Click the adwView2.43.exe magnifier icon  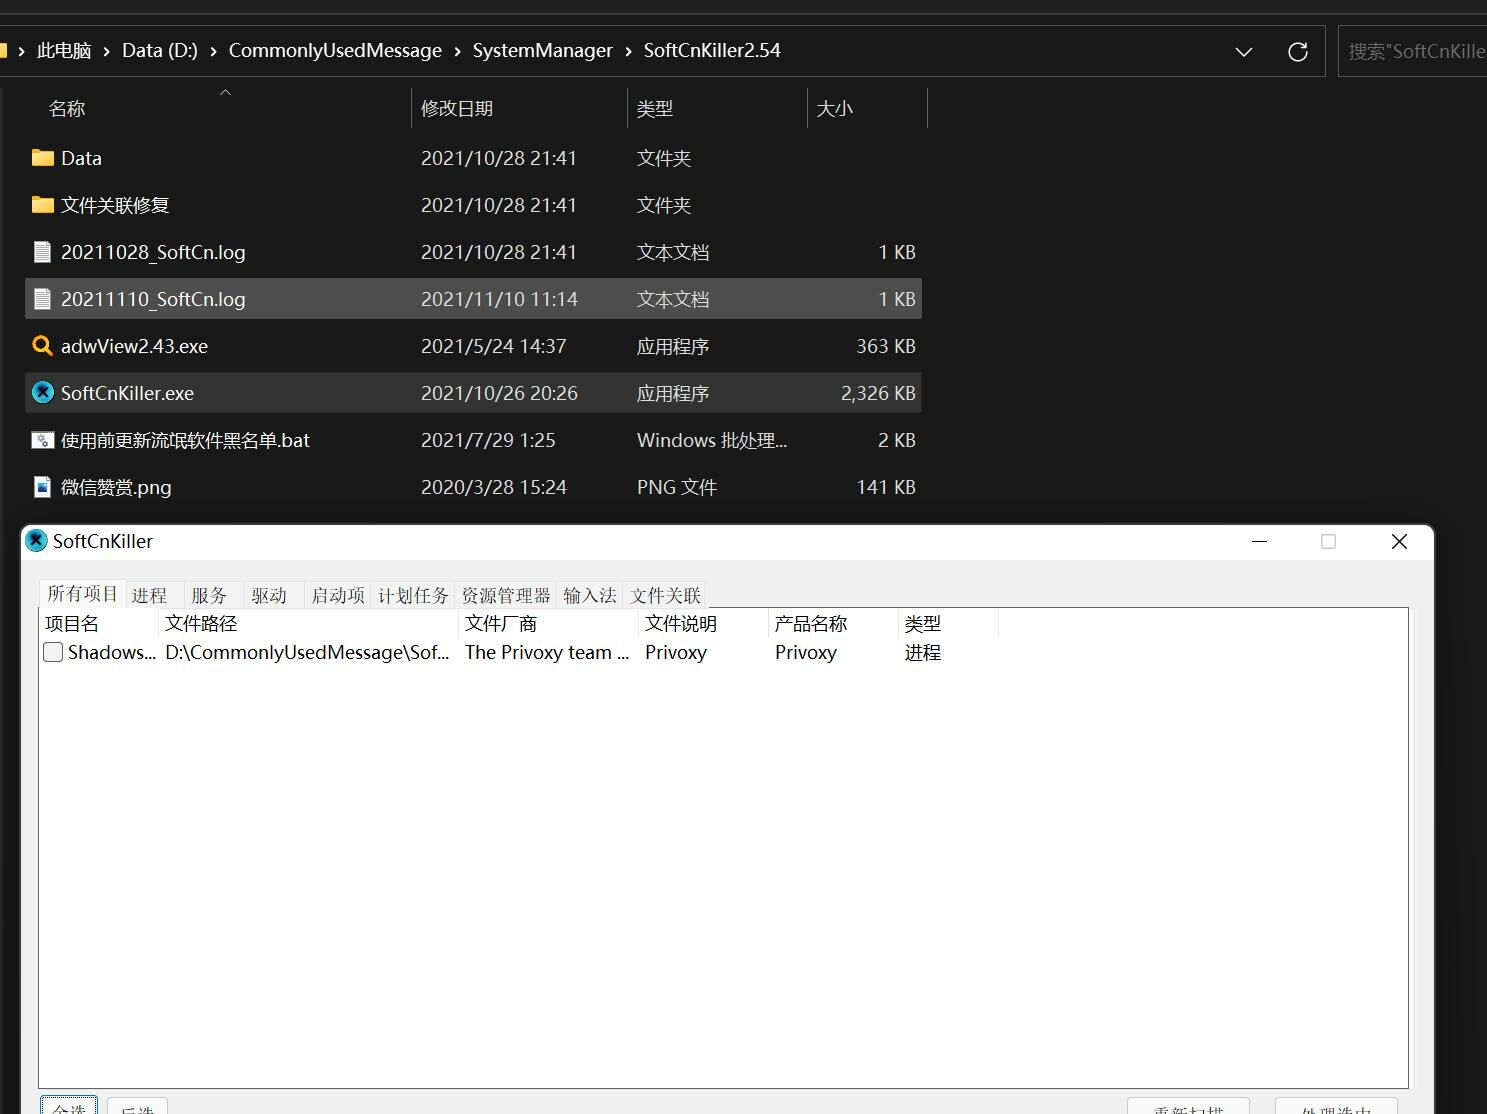pos(42,346)
